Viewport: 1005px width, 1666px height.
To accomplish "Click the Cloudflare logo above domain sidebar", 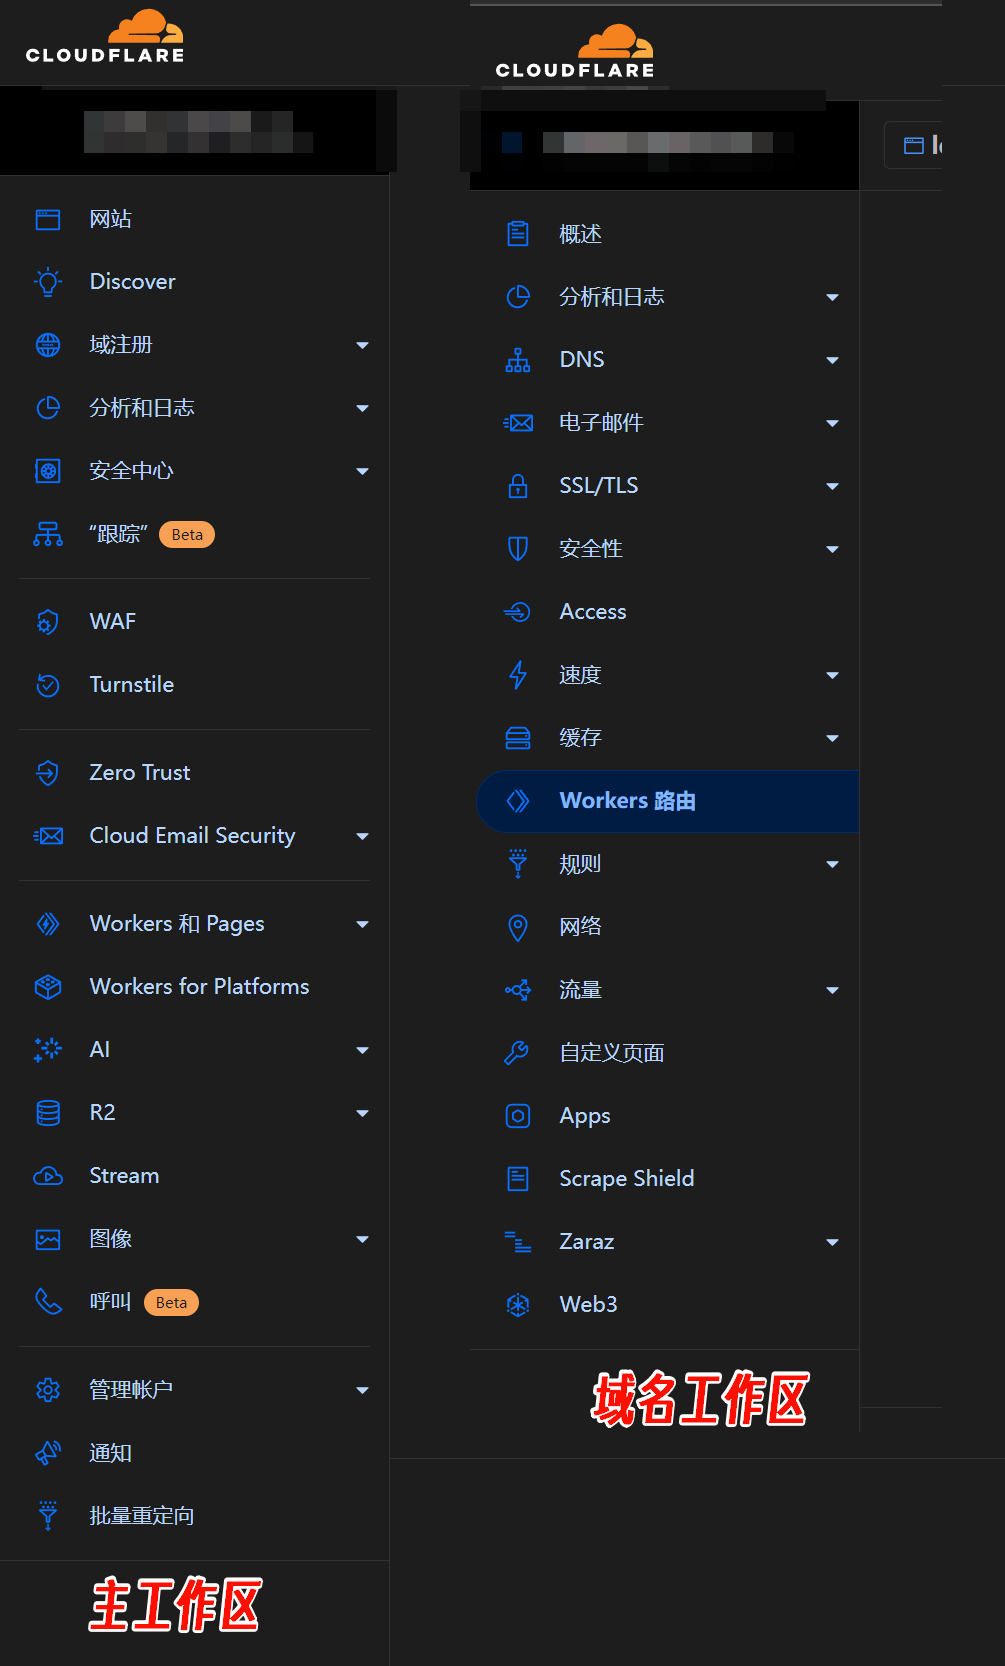I will point(575,52).
